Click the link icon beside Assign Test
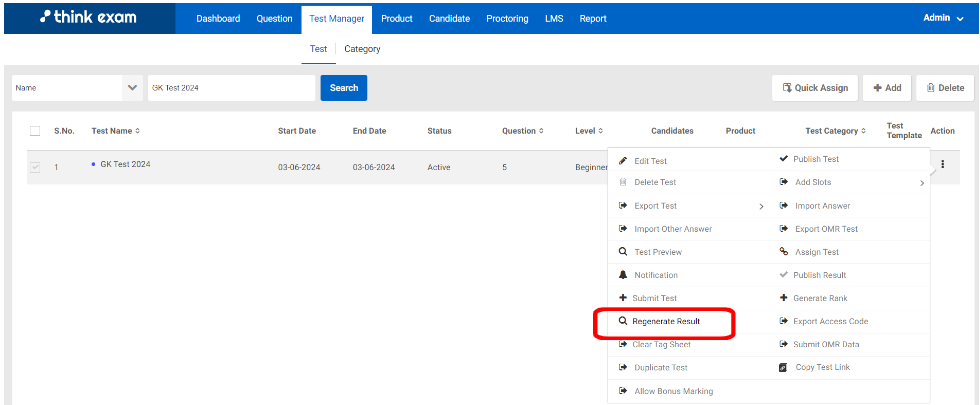Screen dimensions: 980x405 [x=784, y=252]
